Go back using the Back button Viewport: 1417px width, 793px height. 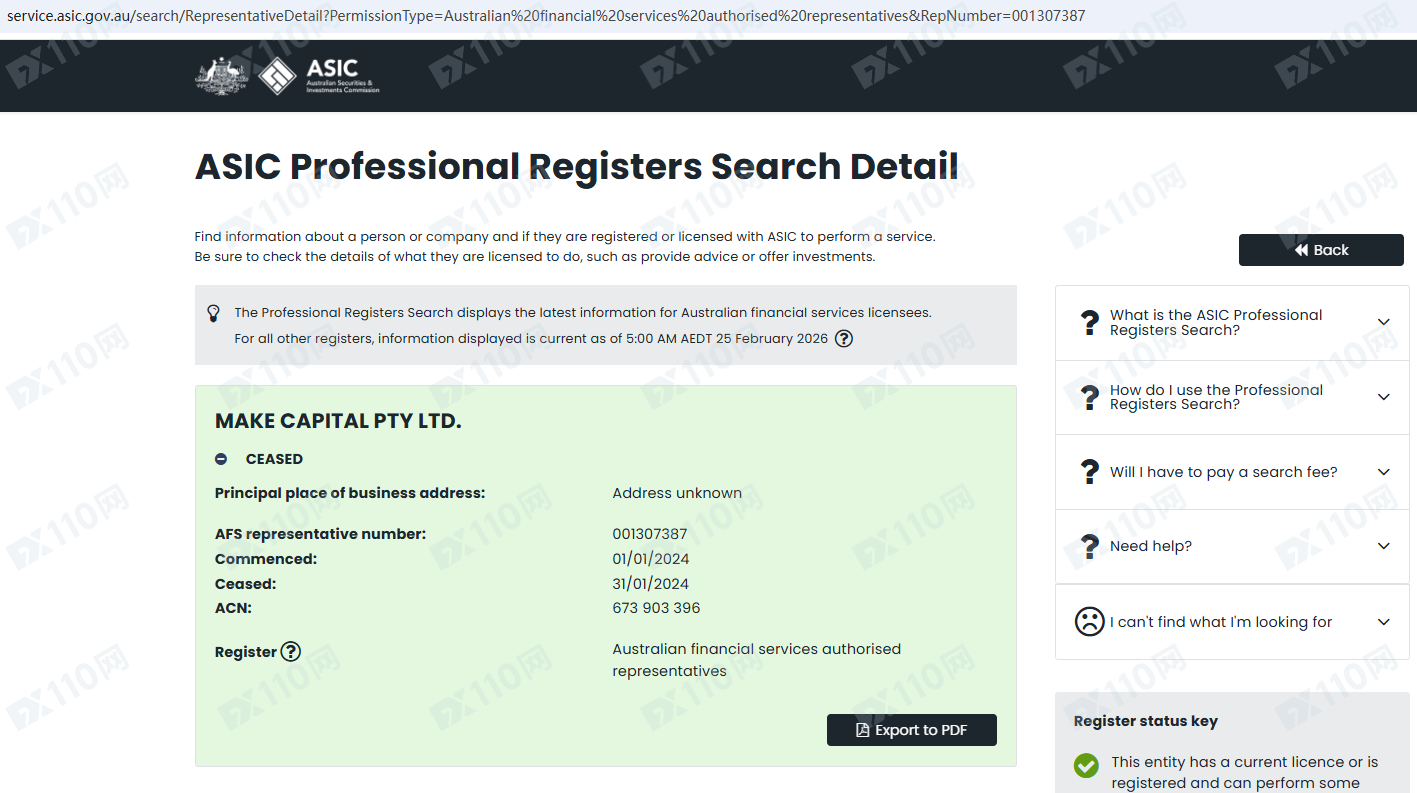coord(1321,250)
